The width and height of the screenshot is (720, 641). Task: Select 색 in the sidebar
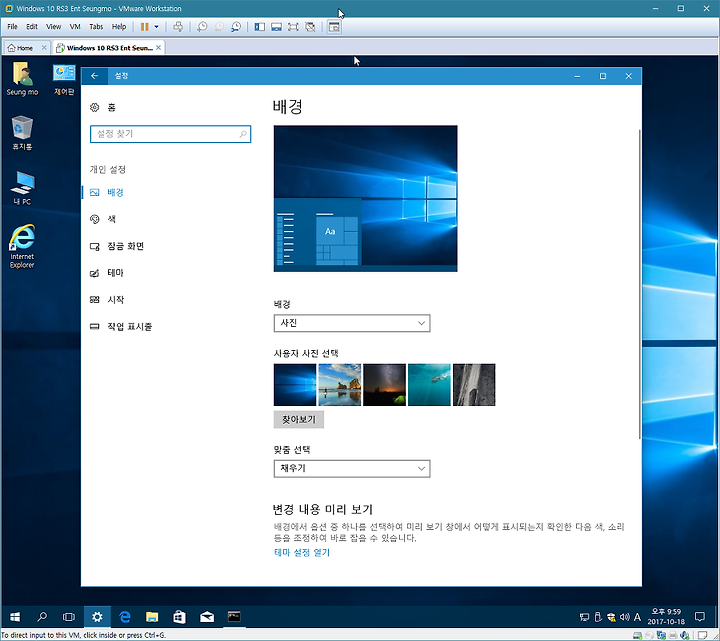(x=103, y=219)
